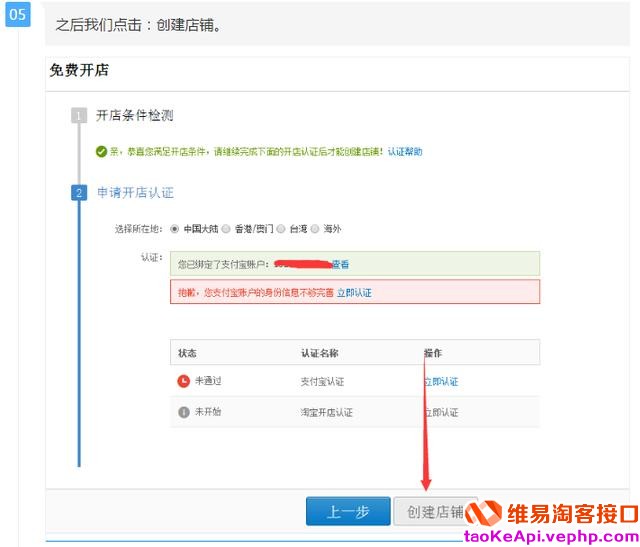Click the 操作 column header
This screenshot has height=547, width=640.
coord(433,353)
